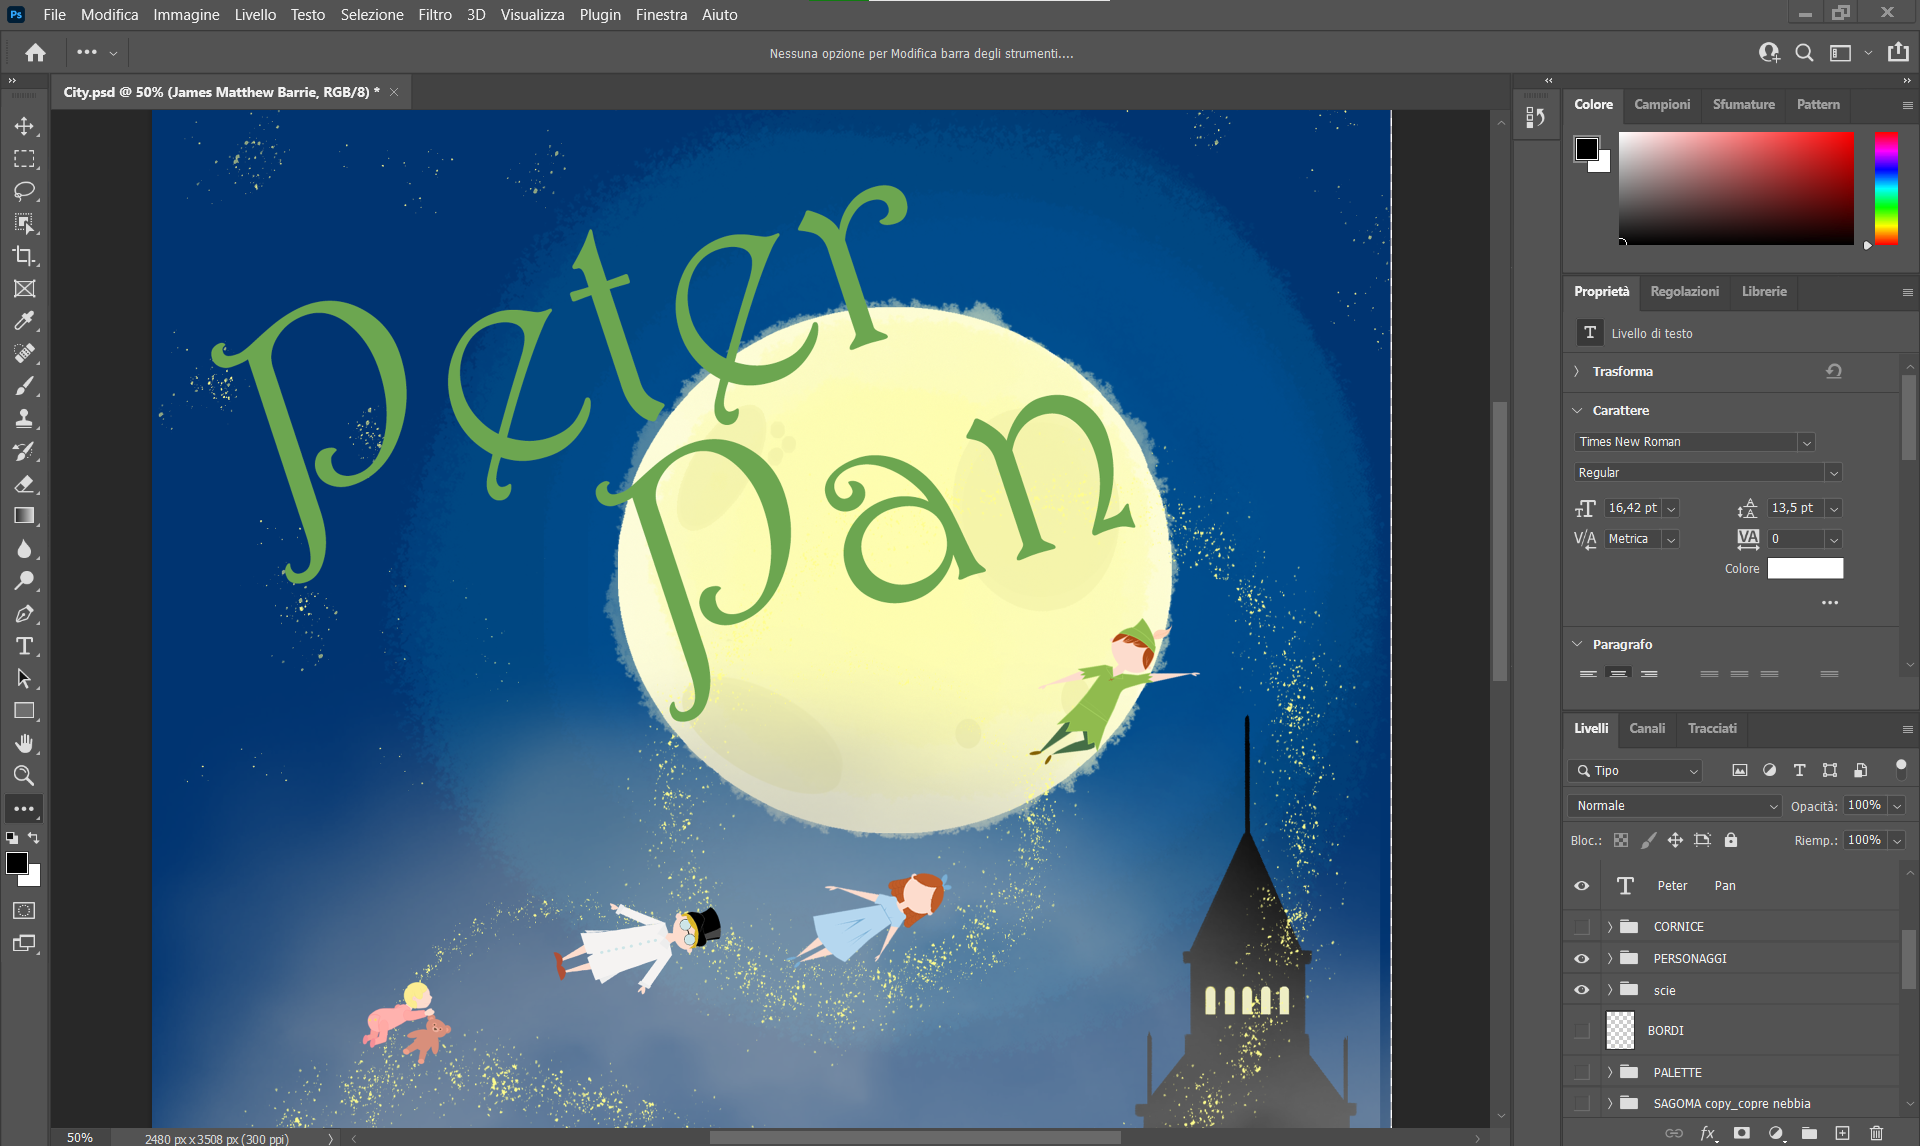Click center text alignment in Paragrafo
This screenshot has width=1920, height=1146.
coord(1618,675)
